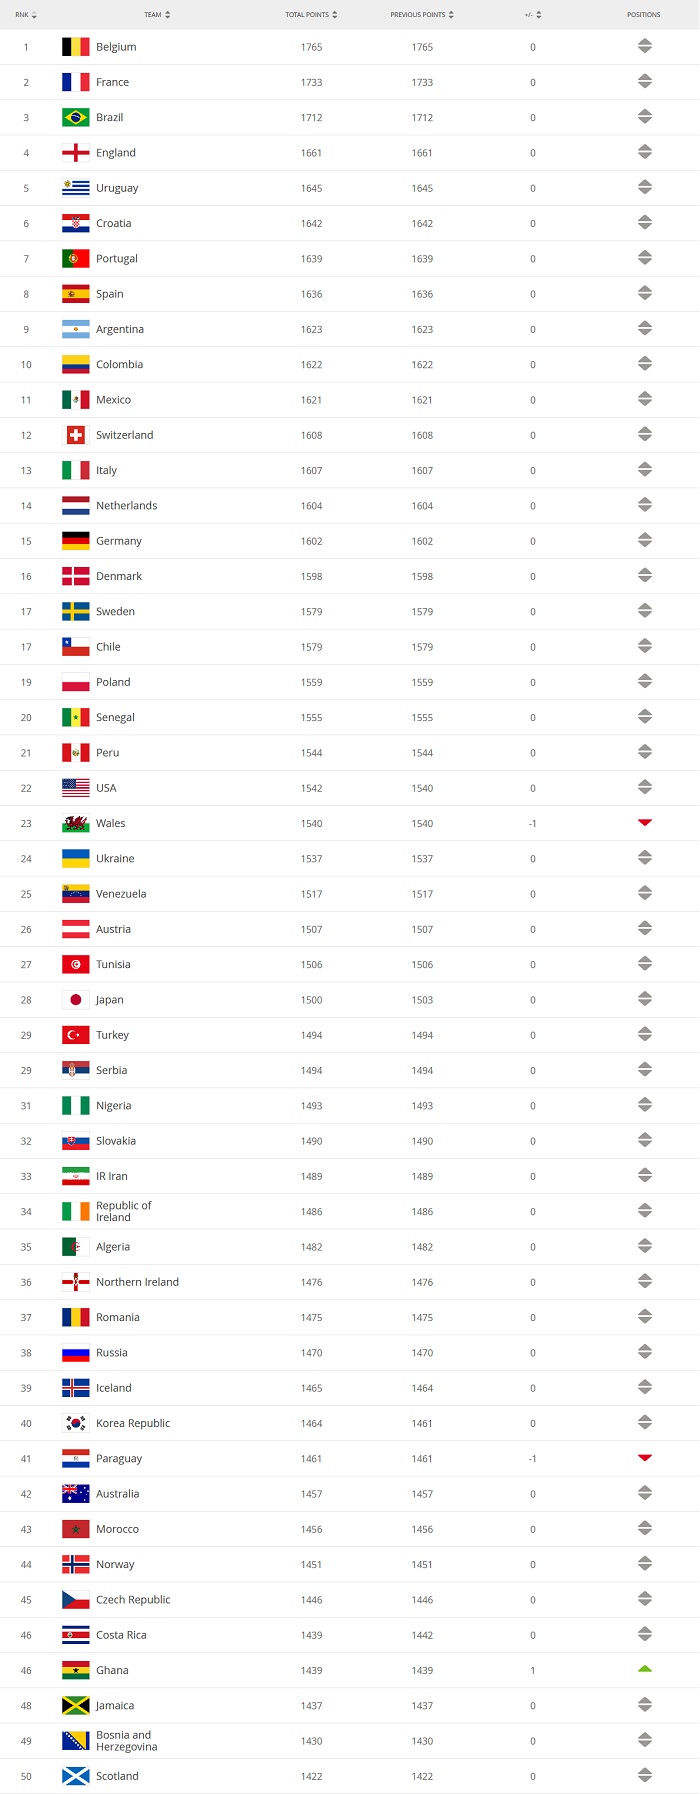Click Scotland's unchanged position indicator
The height and width of the screenshot is (1794, 700).
tap(645, 1776)
